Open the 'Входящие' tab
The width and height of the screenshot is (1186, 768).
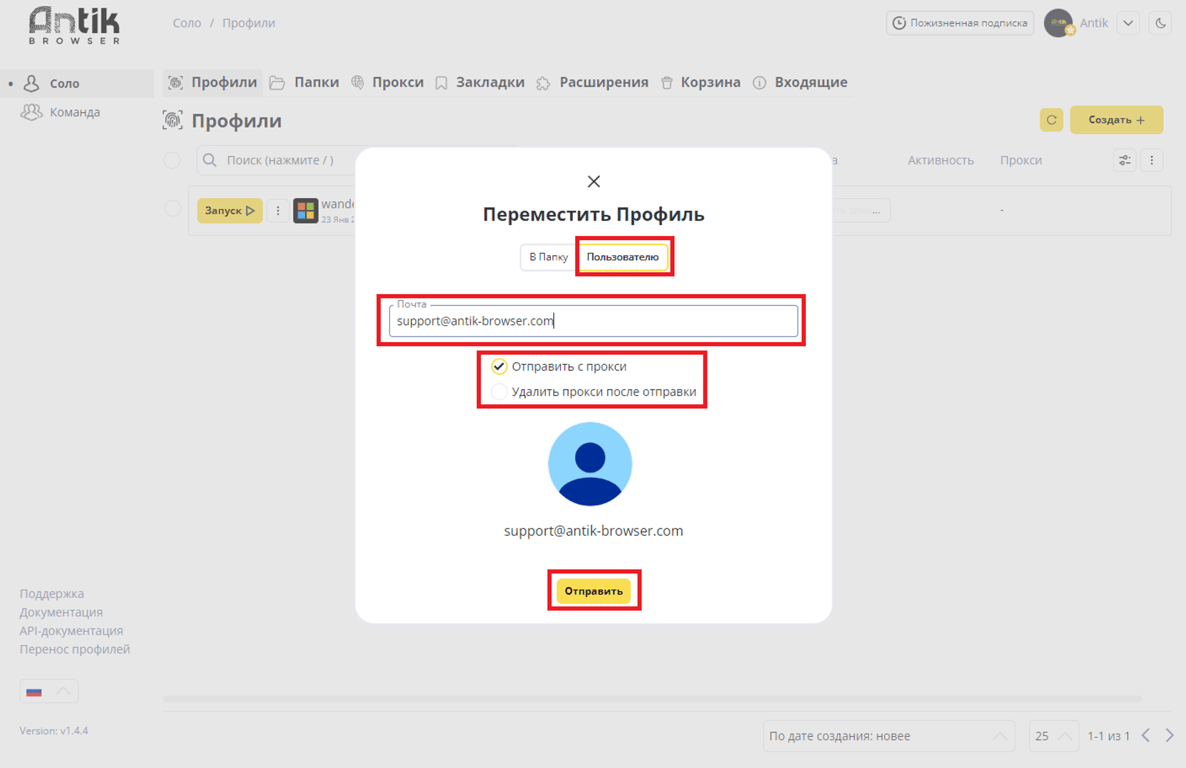point(800,82)
